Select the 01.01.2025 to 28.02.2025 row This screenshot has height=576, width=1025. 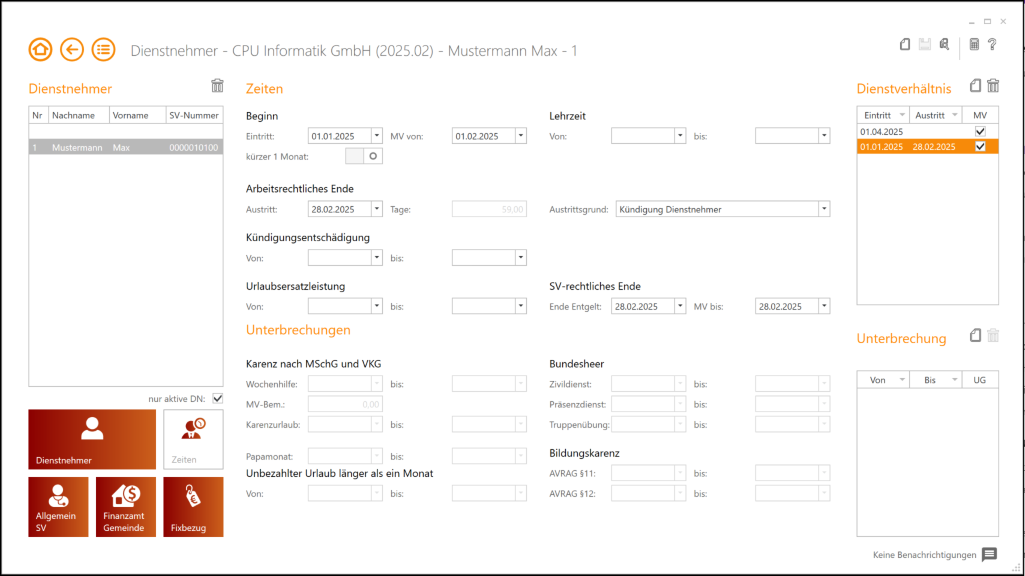[928, 146]
